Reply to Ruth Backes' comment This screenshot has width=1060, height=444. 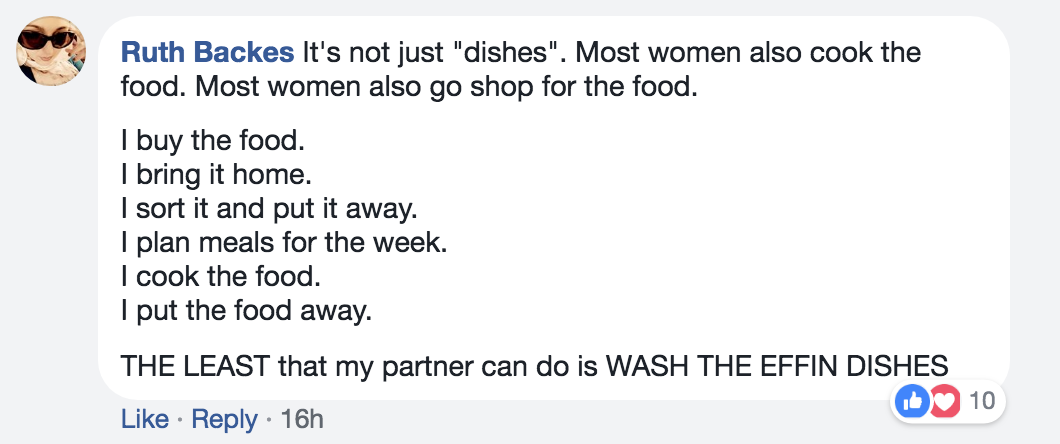[224, 419]
